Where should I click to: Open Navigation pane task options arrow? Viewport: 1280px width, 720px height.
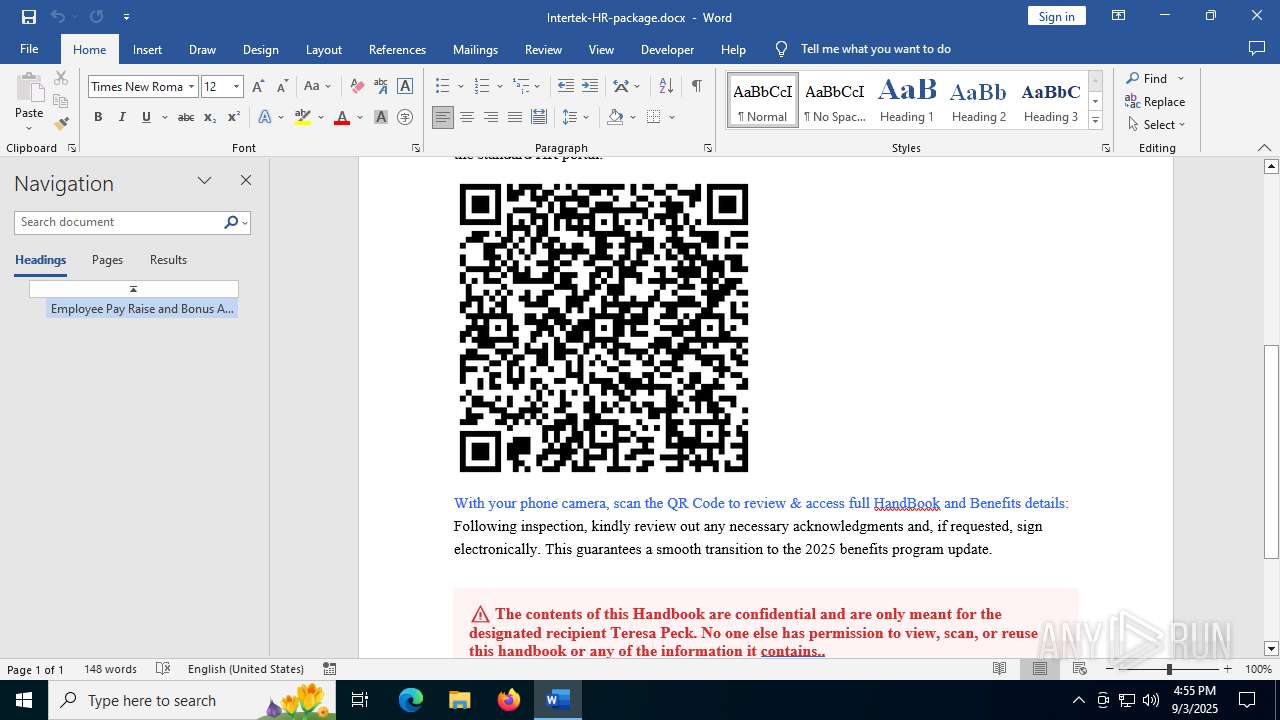[204, 181]
